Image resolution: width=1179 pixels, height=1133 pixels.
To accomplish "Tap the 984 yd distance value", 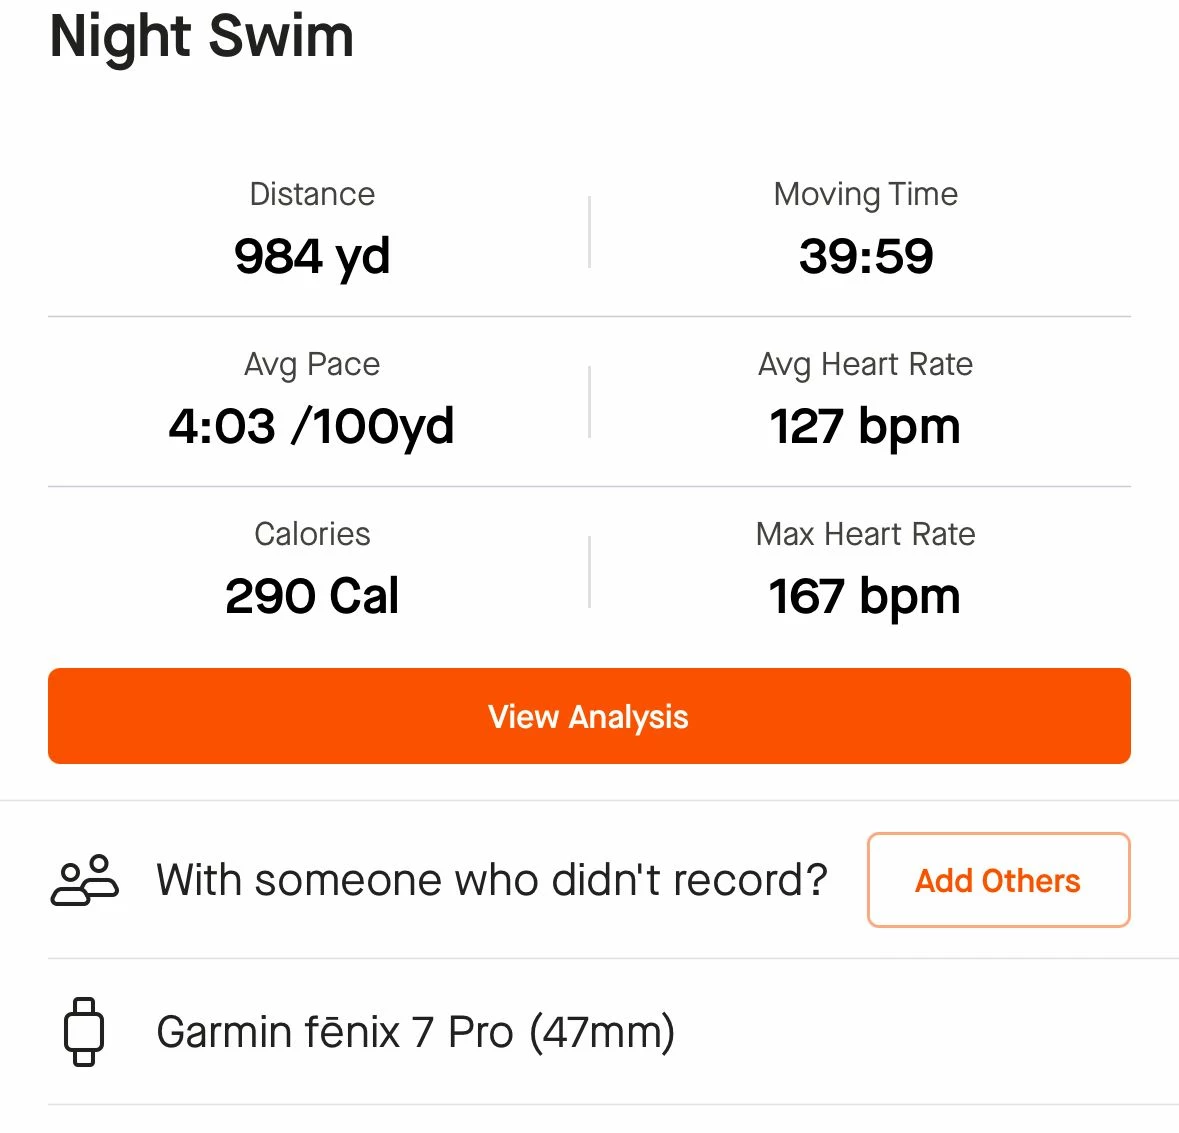I will point(312,257).
